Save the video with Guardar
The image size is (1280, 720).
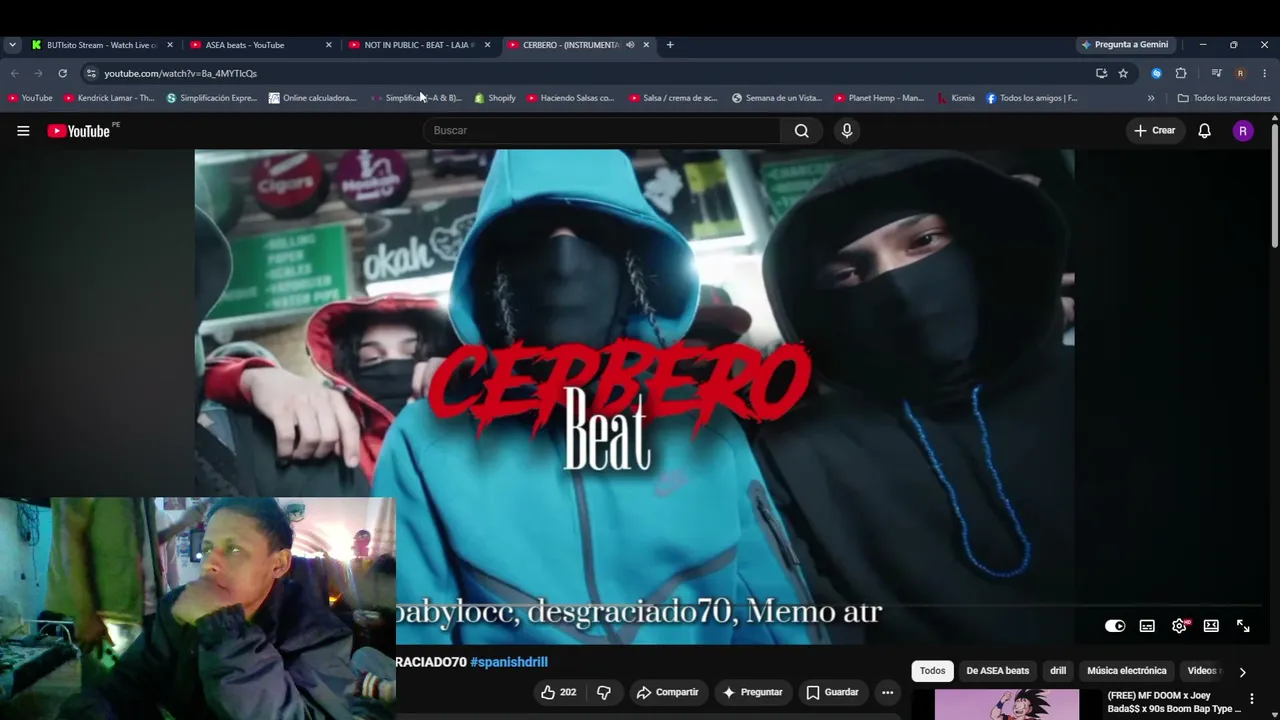point(832,692)
